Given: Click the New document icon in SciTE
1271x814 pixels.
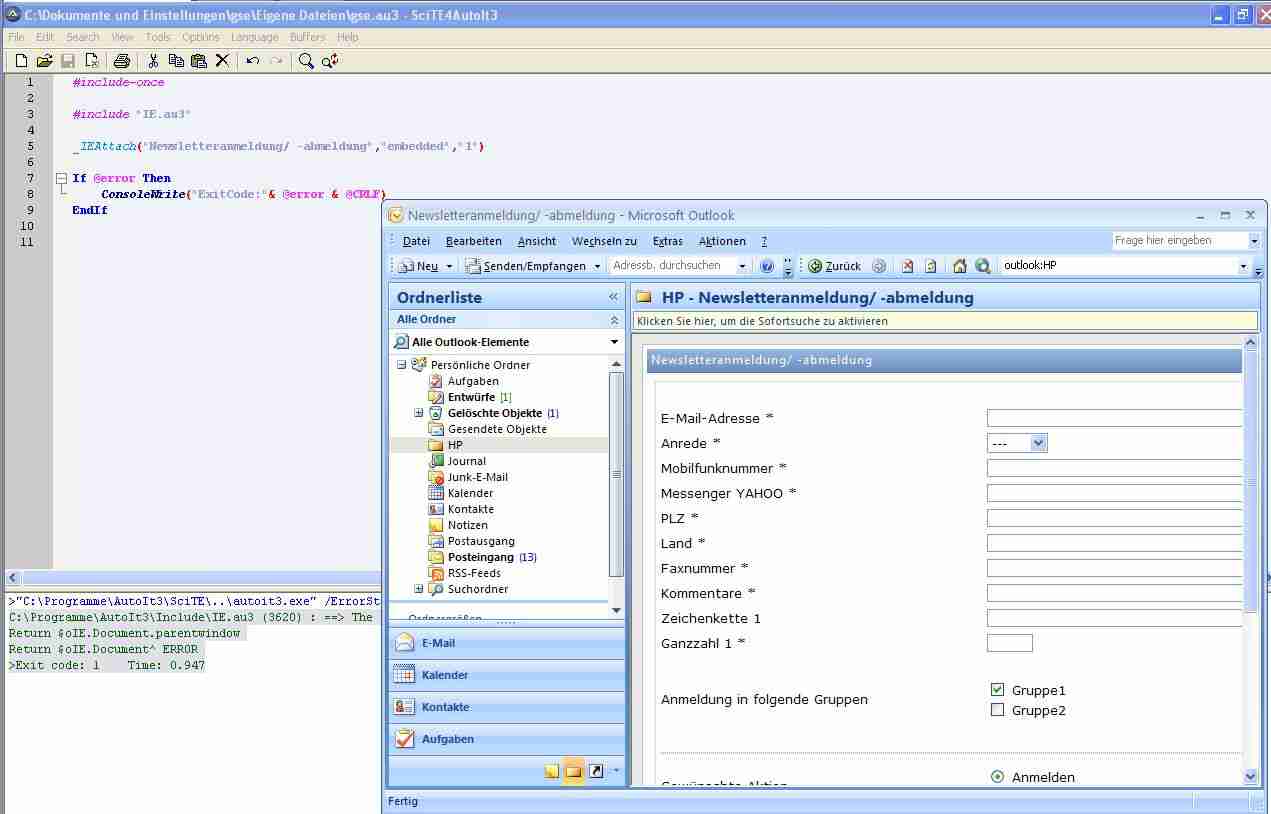Looking at the screenshot, I should pos(21,61).
